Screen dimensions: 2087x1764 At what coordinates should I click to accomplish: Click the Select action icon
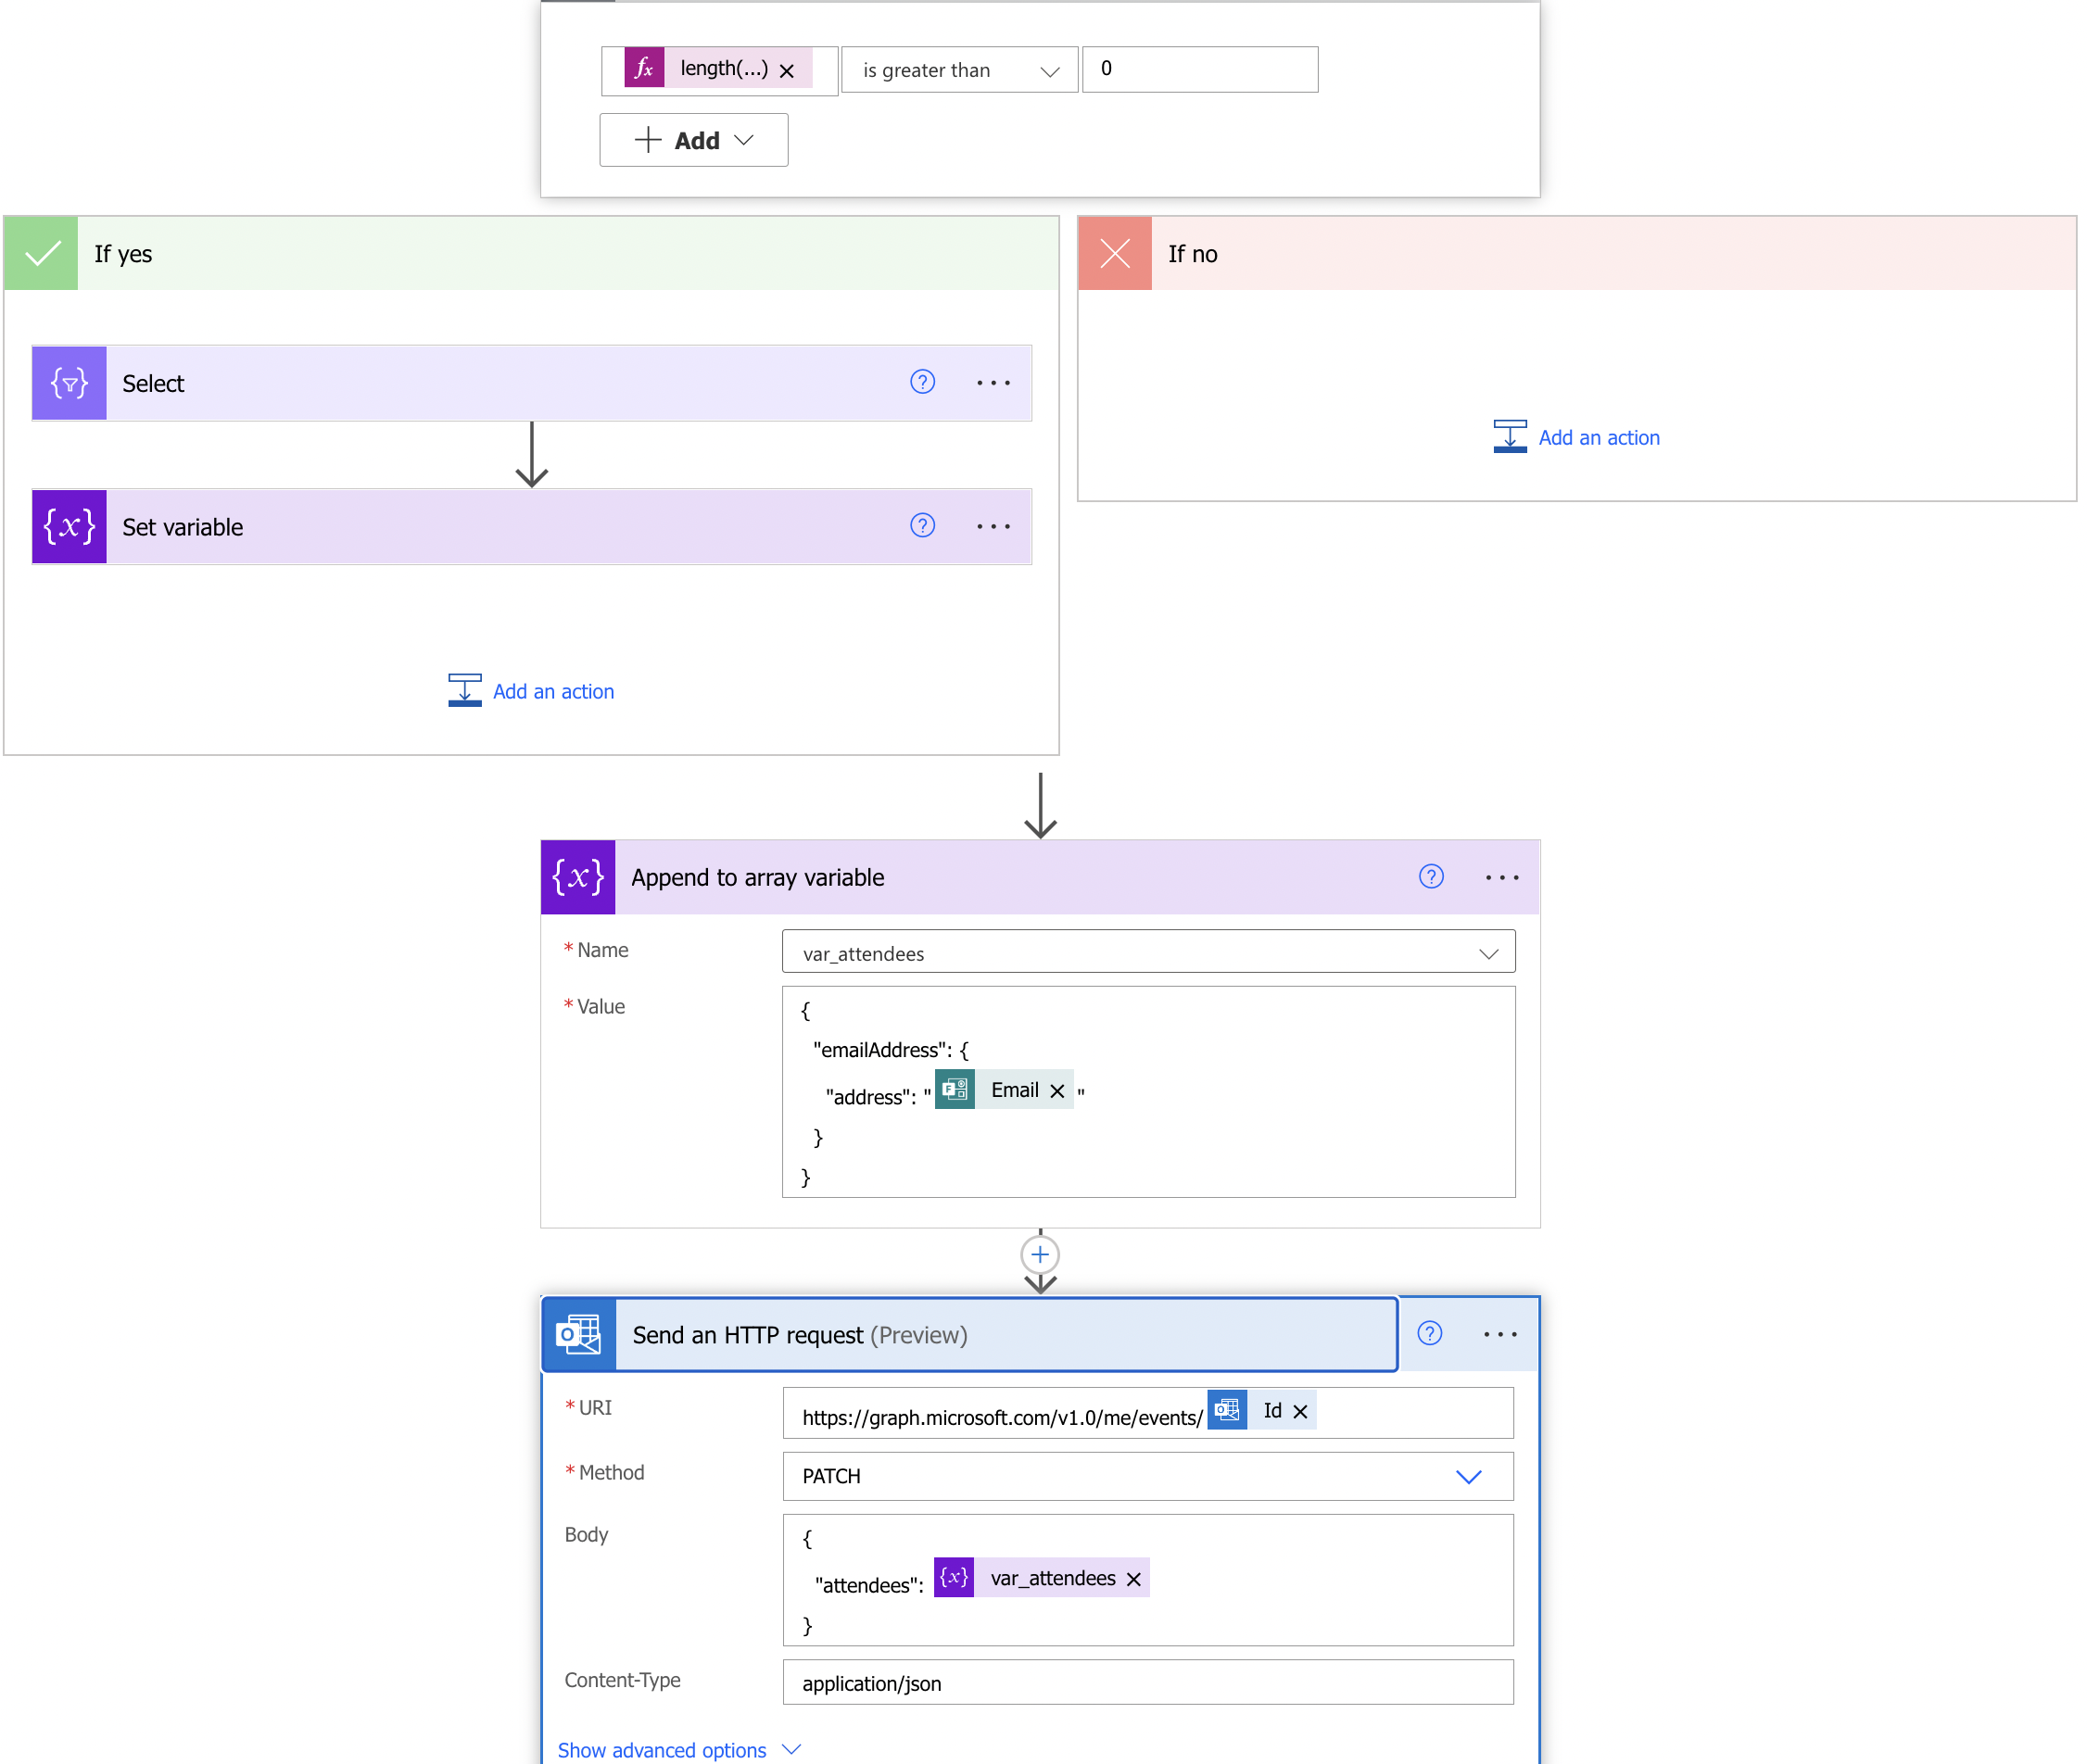(x=70, y=380)
